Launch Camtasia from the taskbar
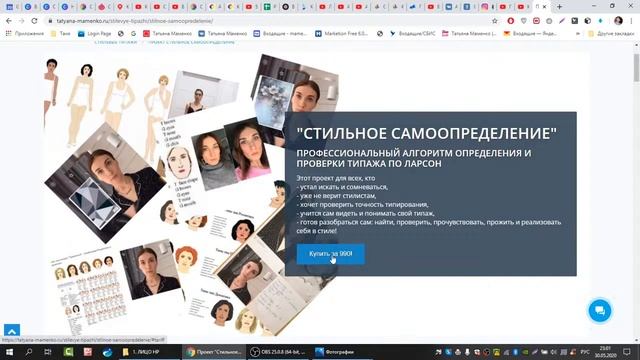 tap(68, 352)
